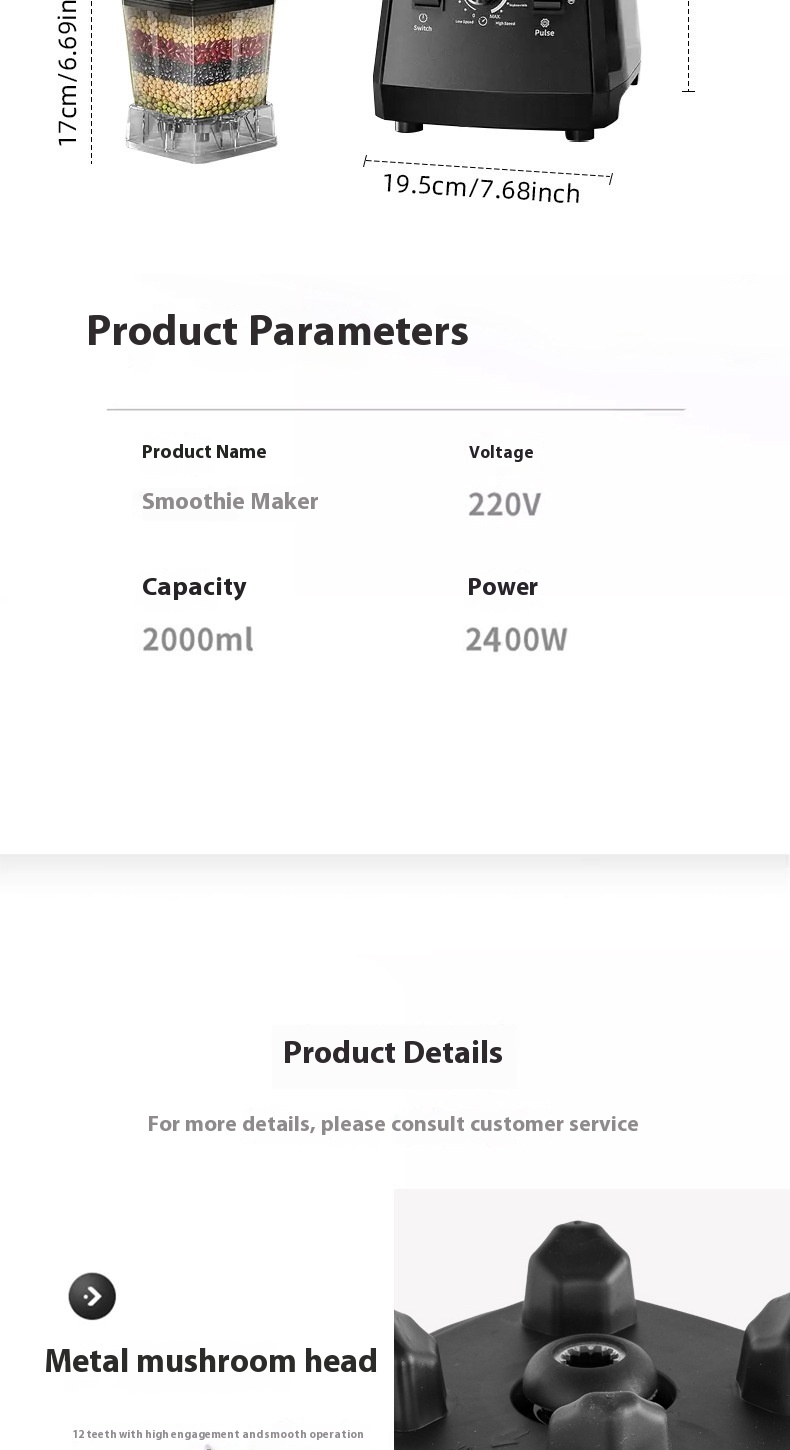Click the 19.5cm/7.68inch width dimension label
This screenshot has width=790, height=1450.
[481, 186]
